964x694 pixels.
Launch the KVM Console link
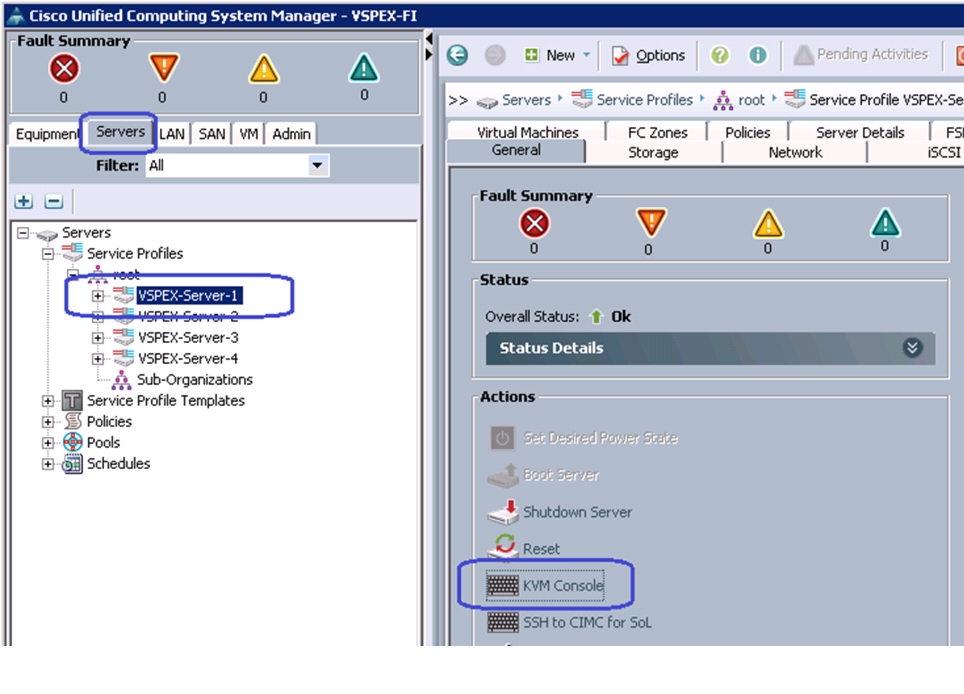pyautogui.click(x=563, y=586)
